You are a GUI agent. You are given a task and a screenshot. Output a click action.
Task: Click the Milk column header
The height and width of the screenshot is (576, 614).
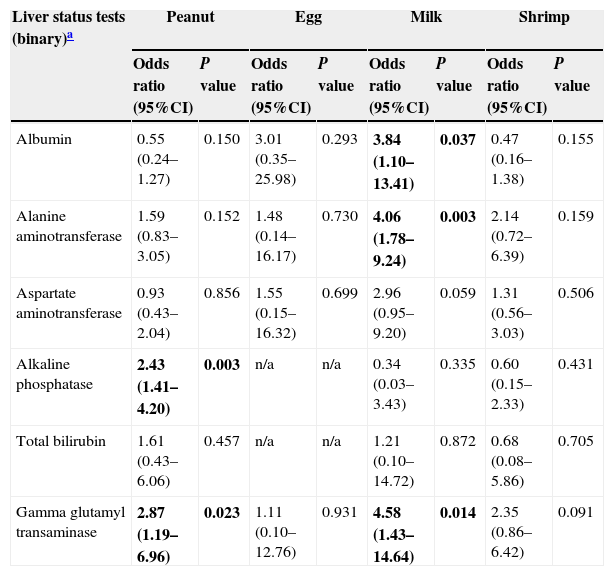[426, 17]
